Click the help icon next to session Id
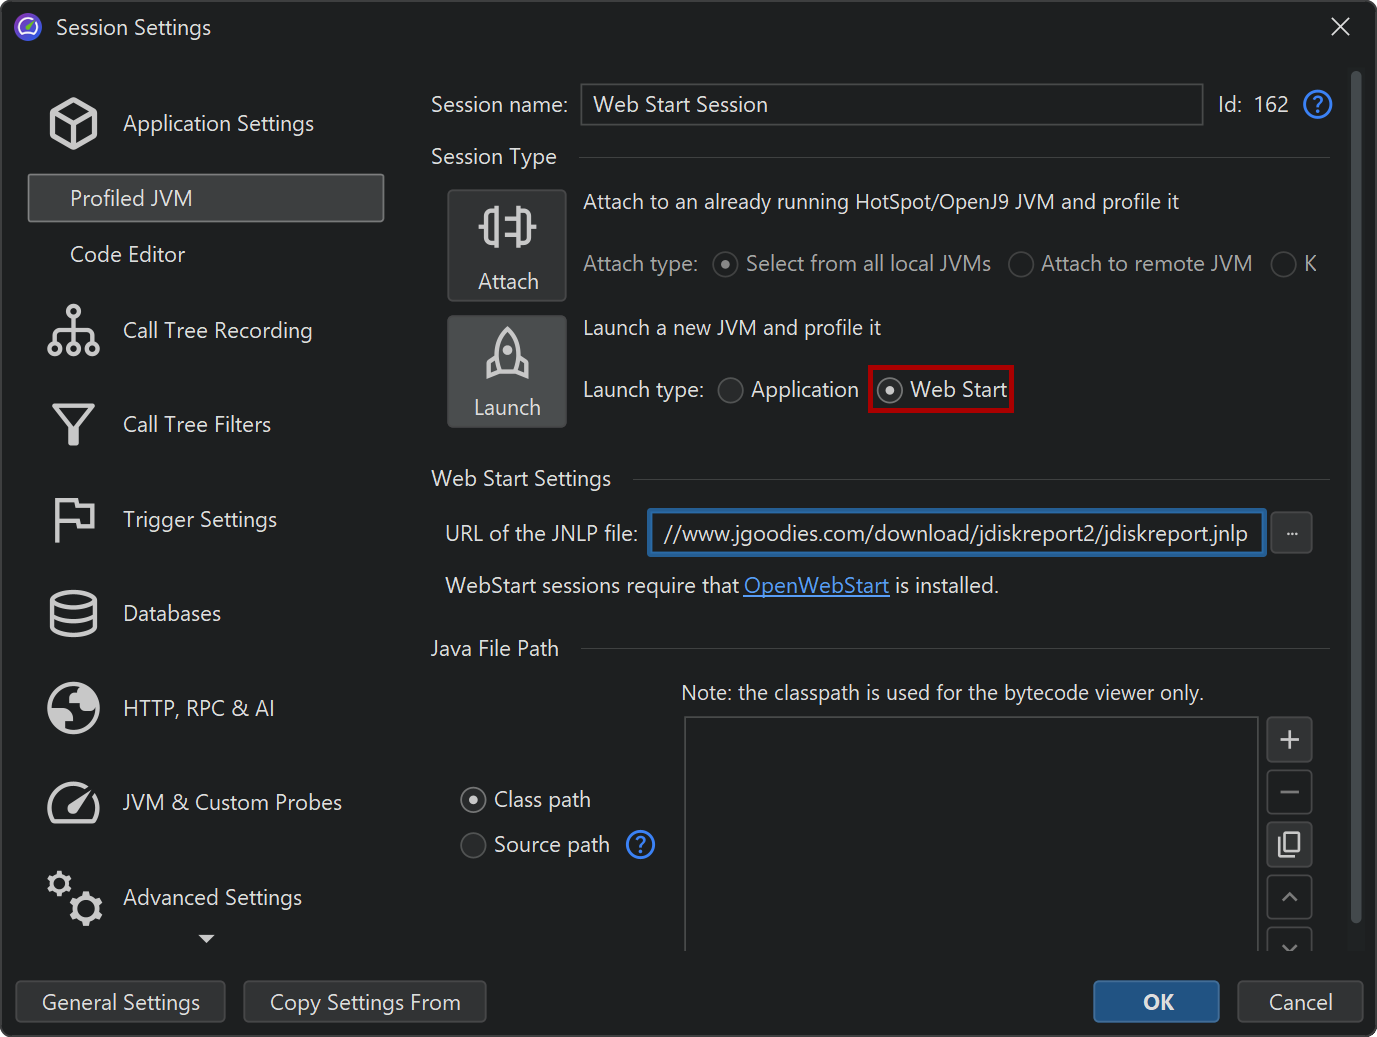The width and height of the screenshot is (1377, 1037). 1317,105
